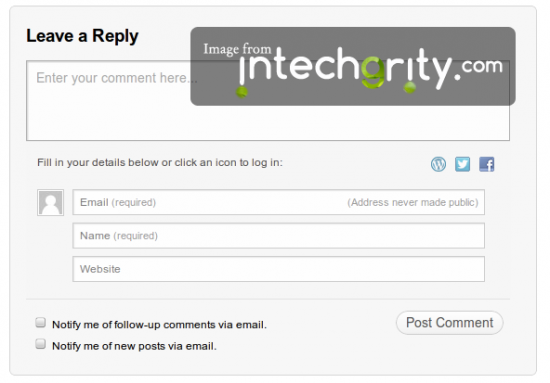
Task: Click the Website input field
Action: (x=279, y=269)
